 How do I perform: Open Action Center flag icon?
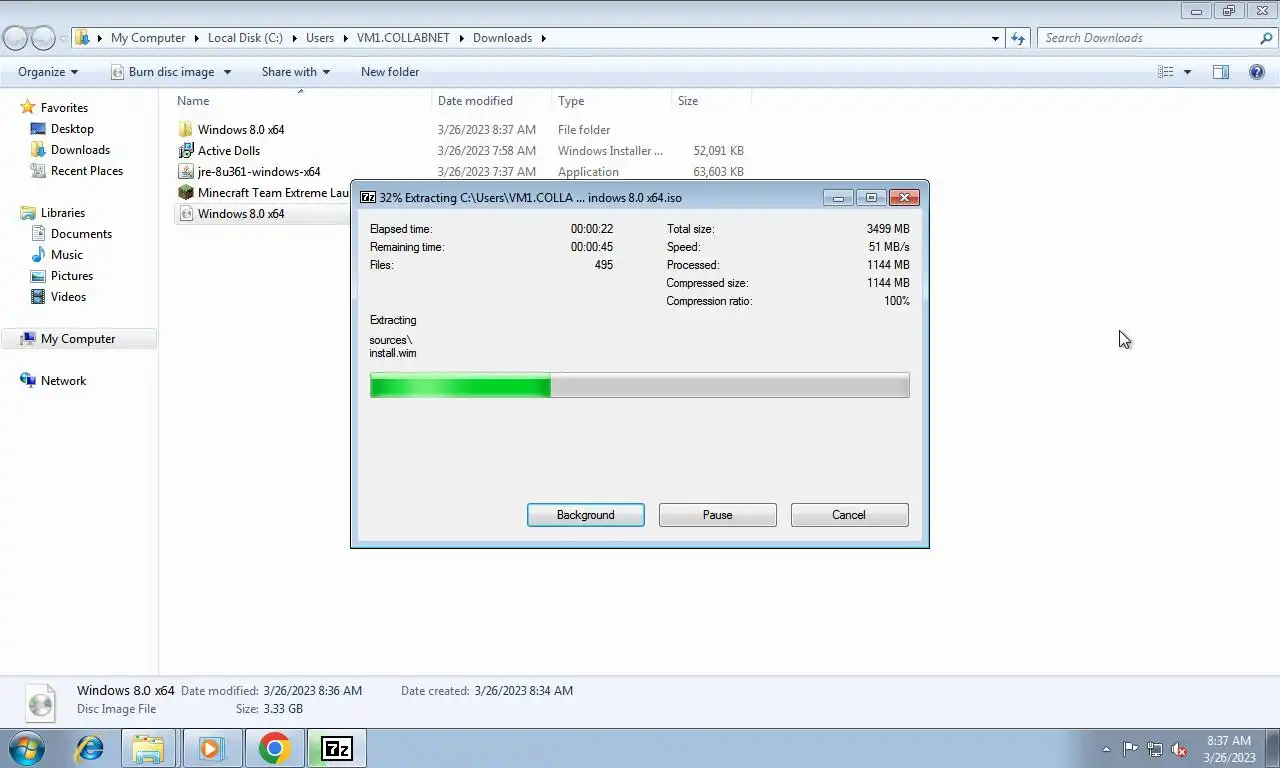pos(1130,749)
